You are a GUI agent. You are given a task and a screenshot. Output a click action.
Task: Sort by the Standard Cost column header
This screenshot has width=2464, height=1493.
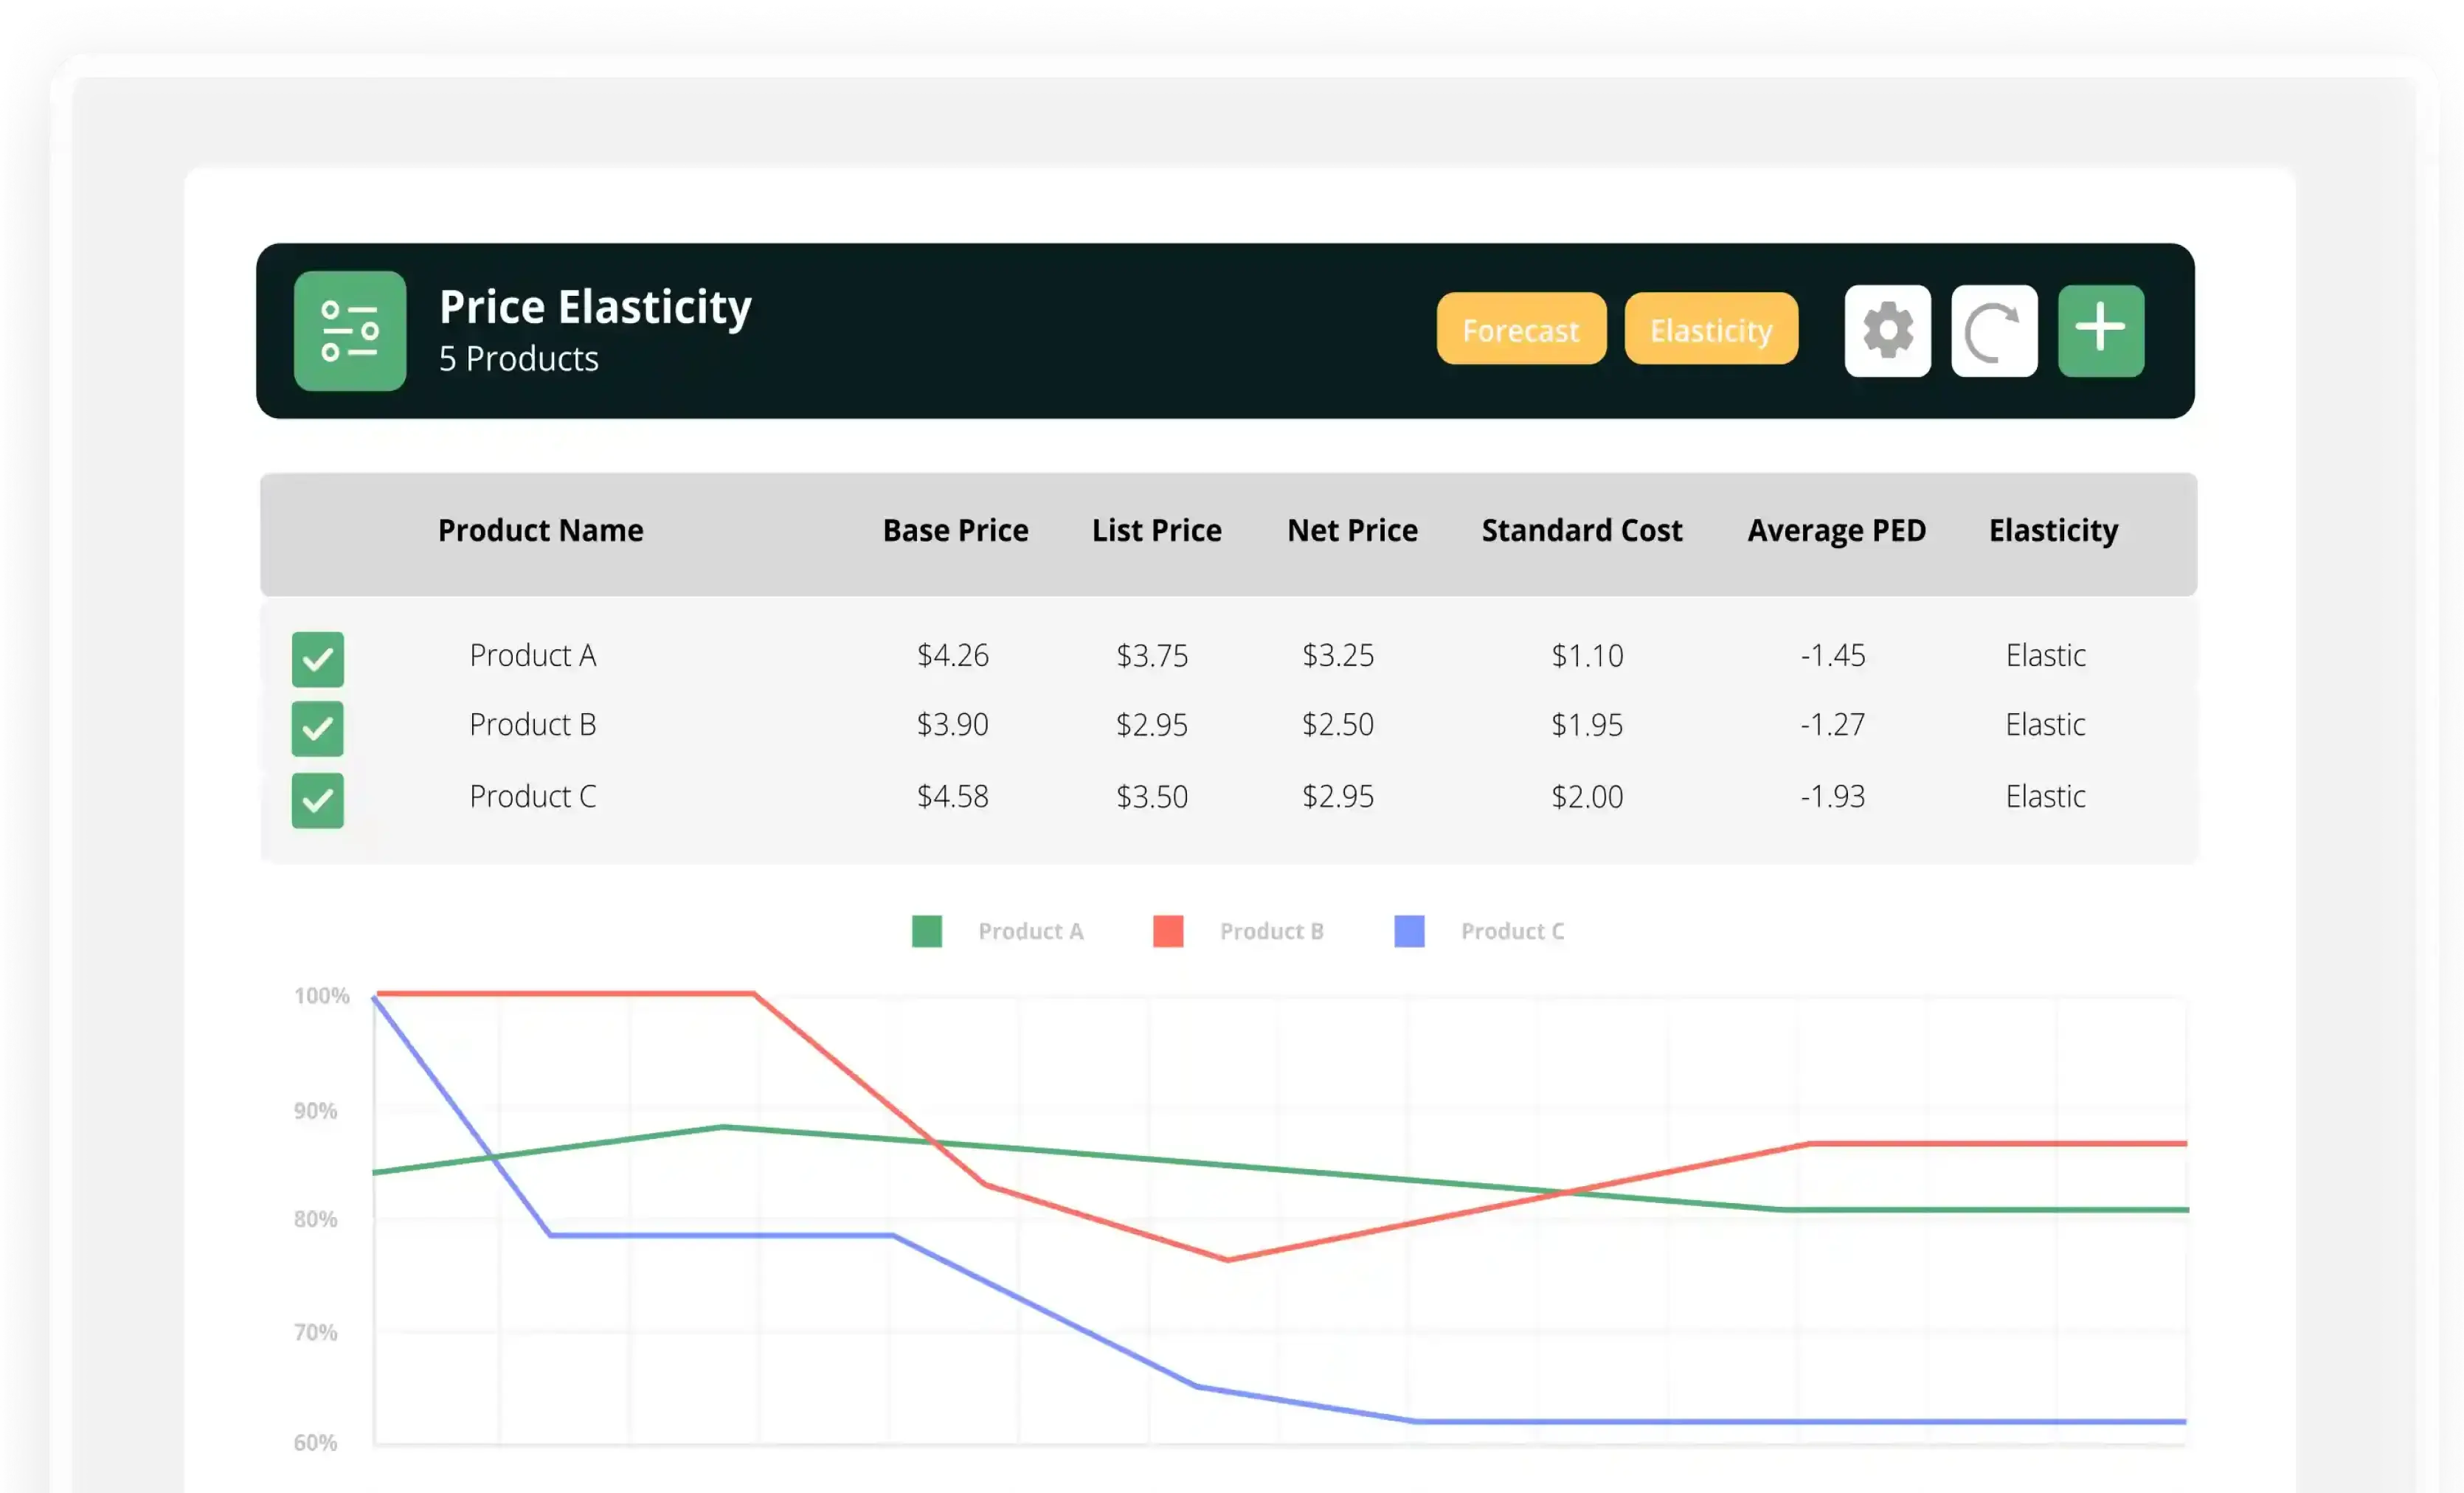[1582, 530]
